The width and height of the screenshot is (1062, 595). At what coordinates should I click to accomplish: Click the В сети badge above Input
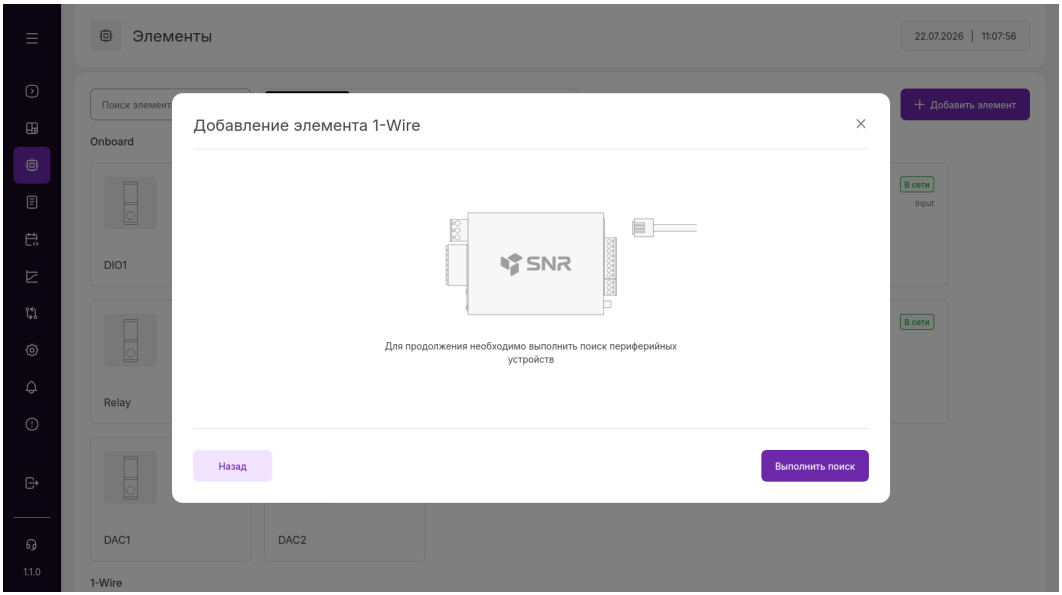point(917,184)
